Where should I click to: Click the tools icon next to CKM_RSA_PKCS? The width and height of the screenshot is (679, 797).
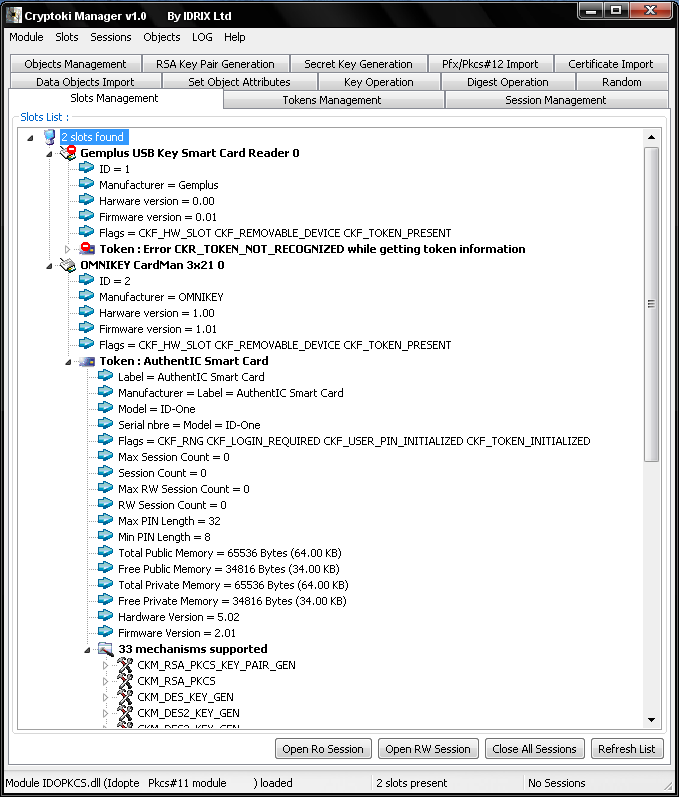pyautogui.click(x=125, y=681)
